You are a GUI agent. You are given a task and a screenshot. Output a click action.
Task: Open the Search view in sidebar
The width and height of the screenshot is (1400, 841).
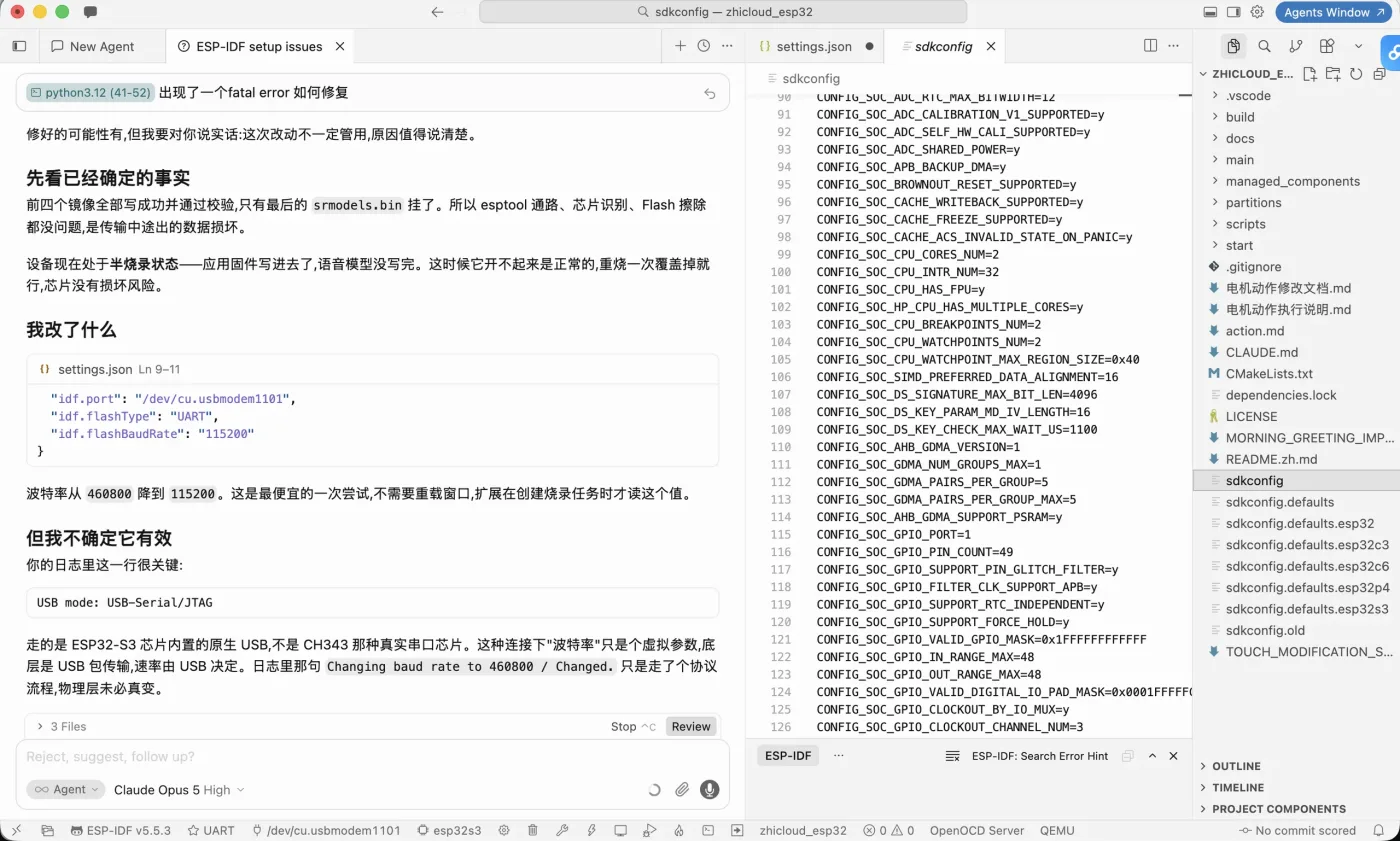point(1264,46)
